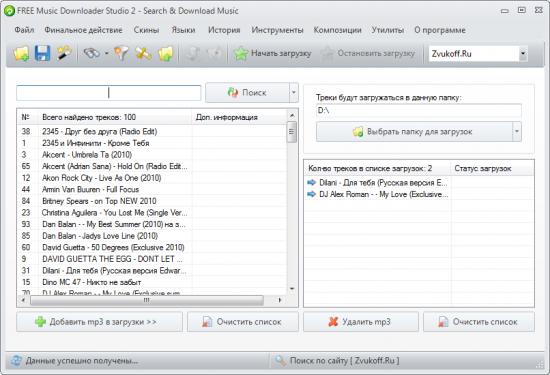550x375 pixels.
Task: Click the open folder toolbar icon
Action: [21, 54]
